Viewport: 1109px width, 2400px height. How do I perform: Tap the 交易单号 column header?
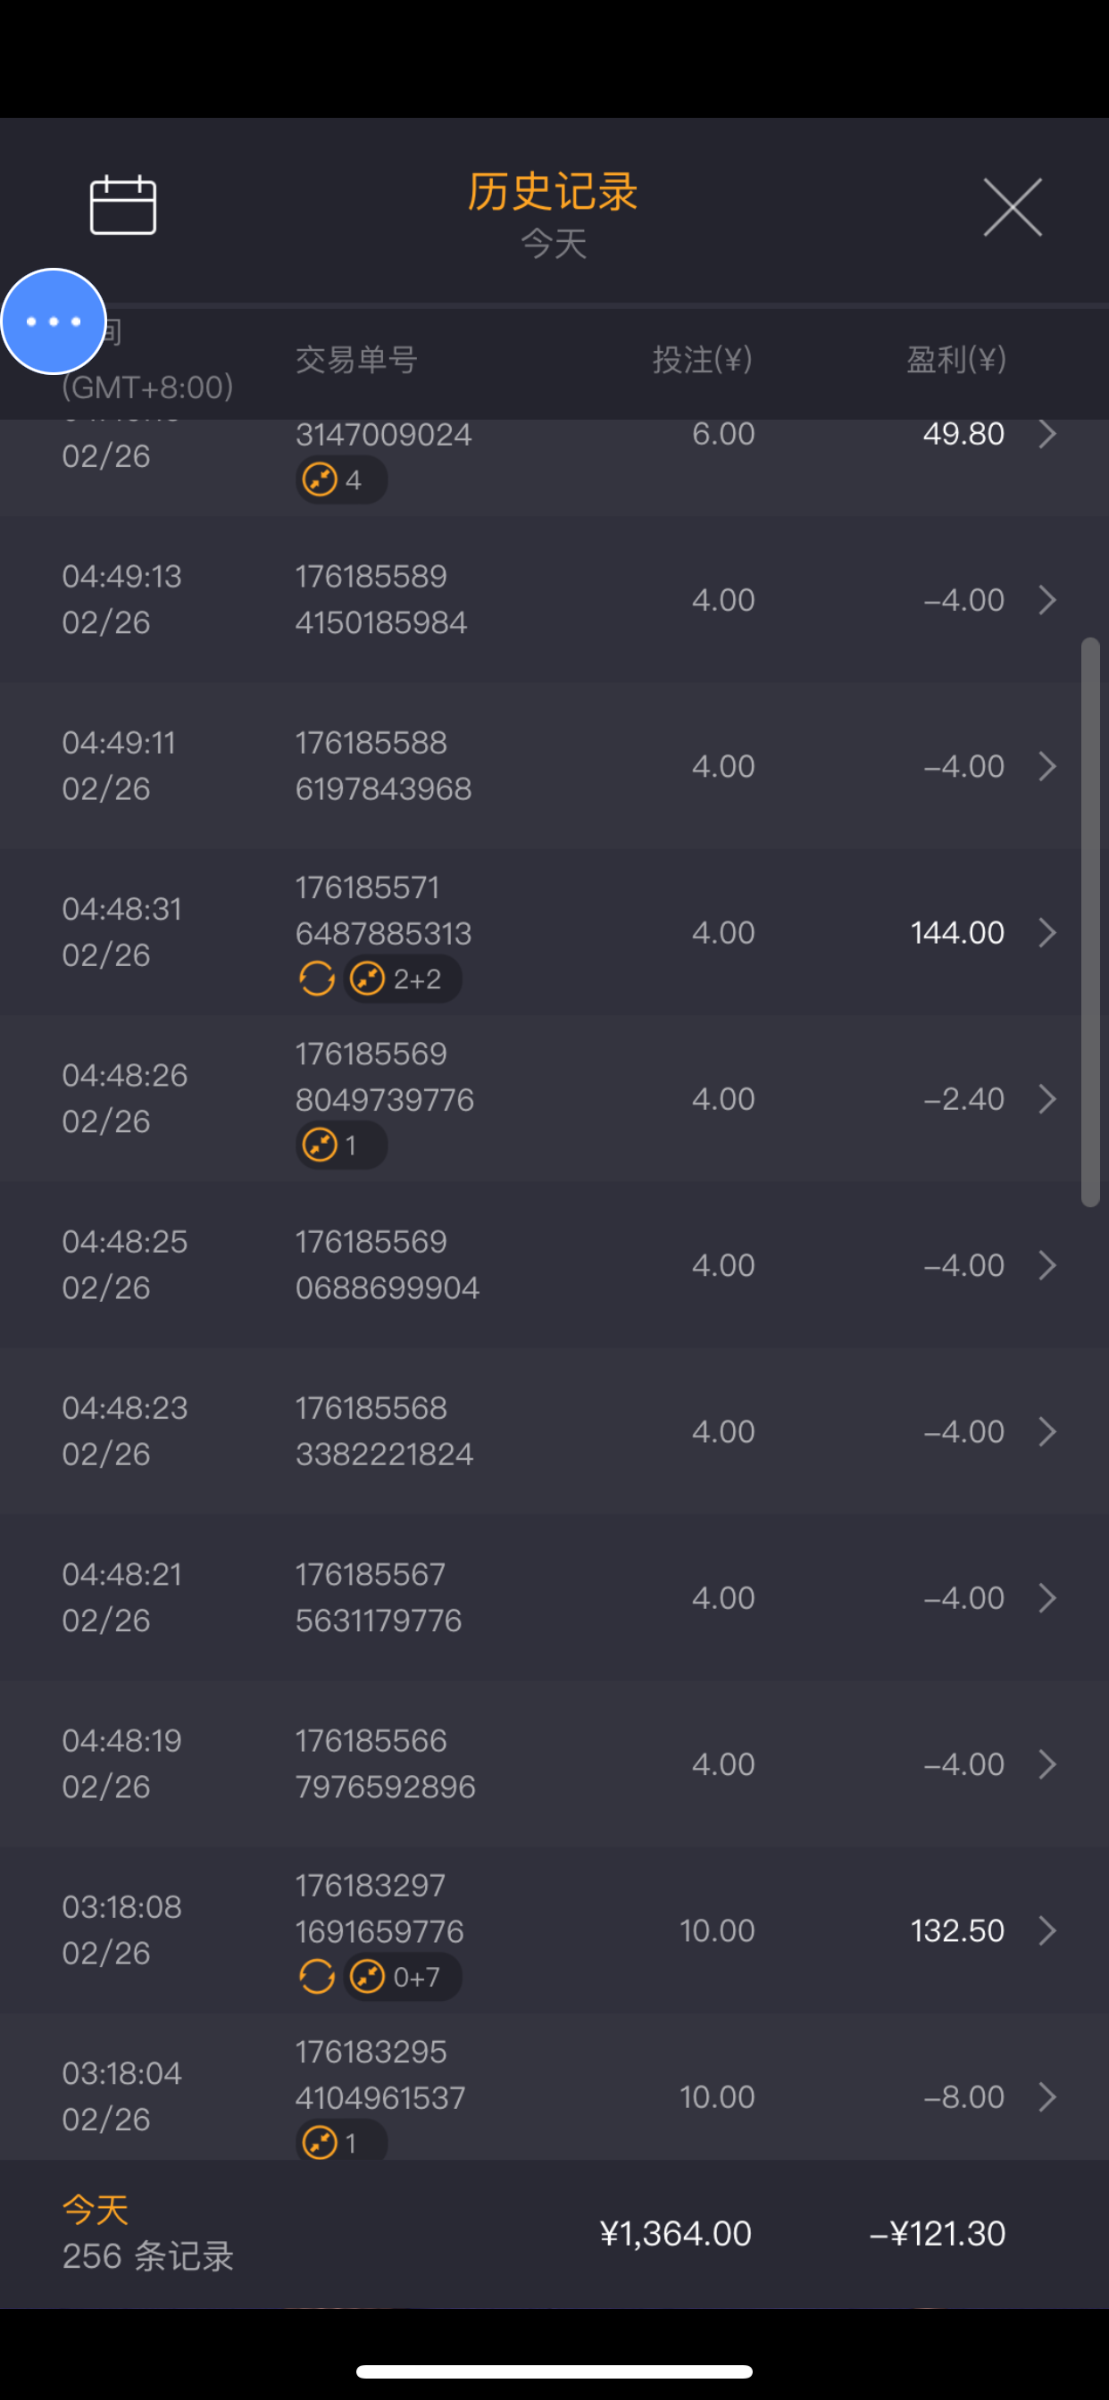click(x=356, y=360)
